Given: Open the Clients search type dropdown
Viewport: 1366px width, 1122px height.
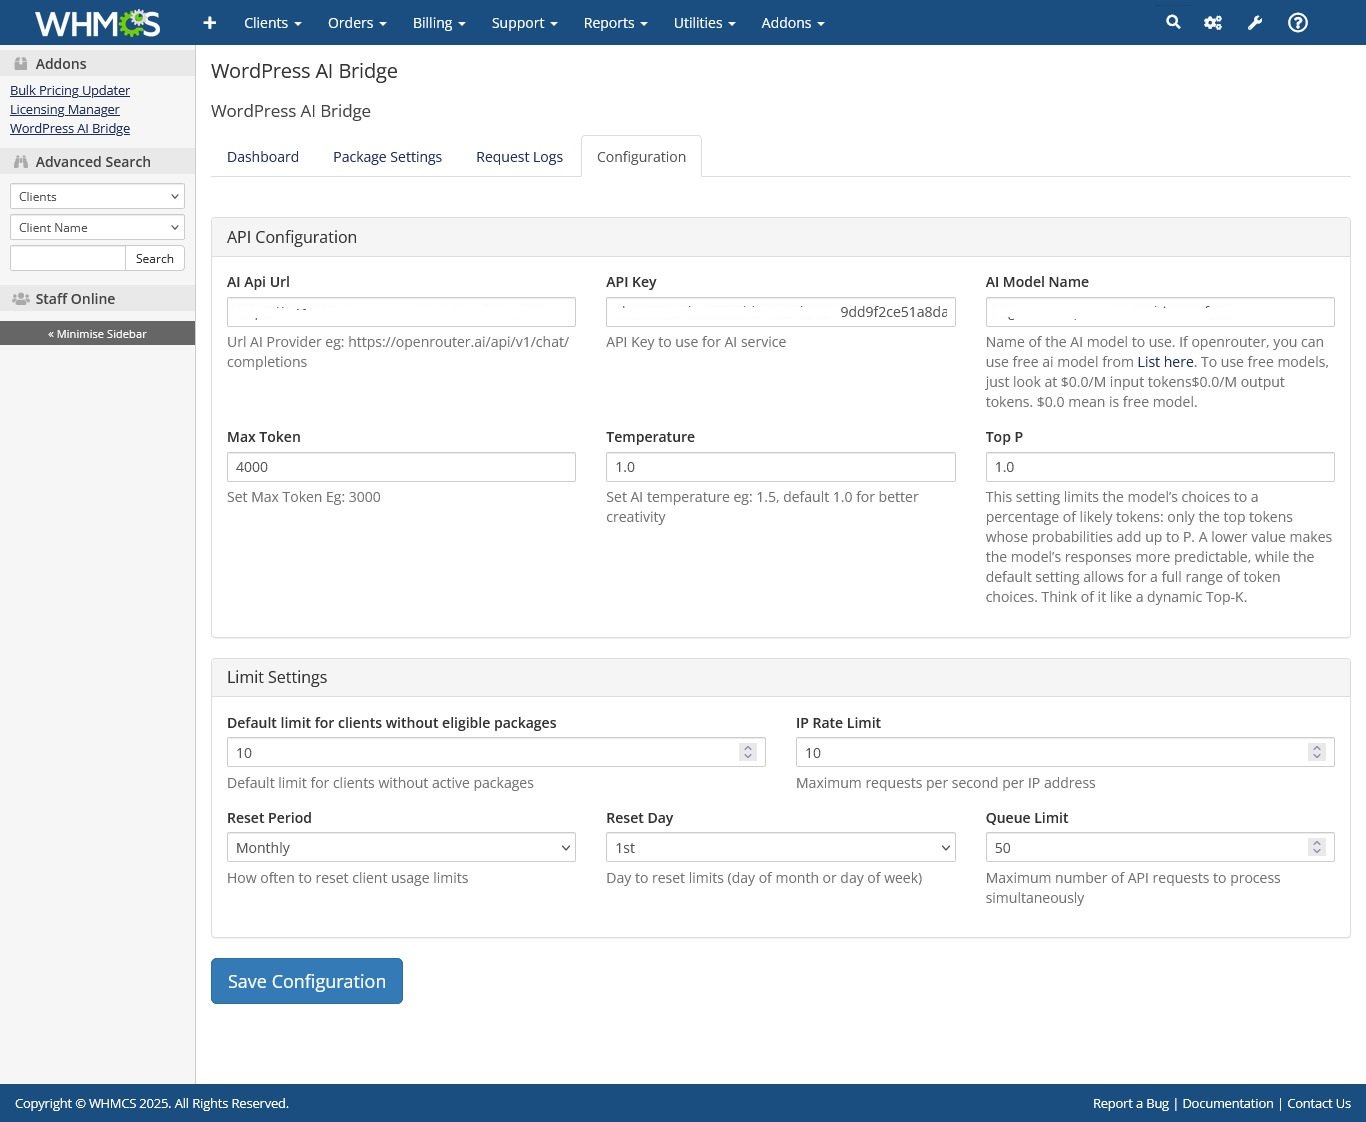Looking at the screenshot, I should click(96, 196).
